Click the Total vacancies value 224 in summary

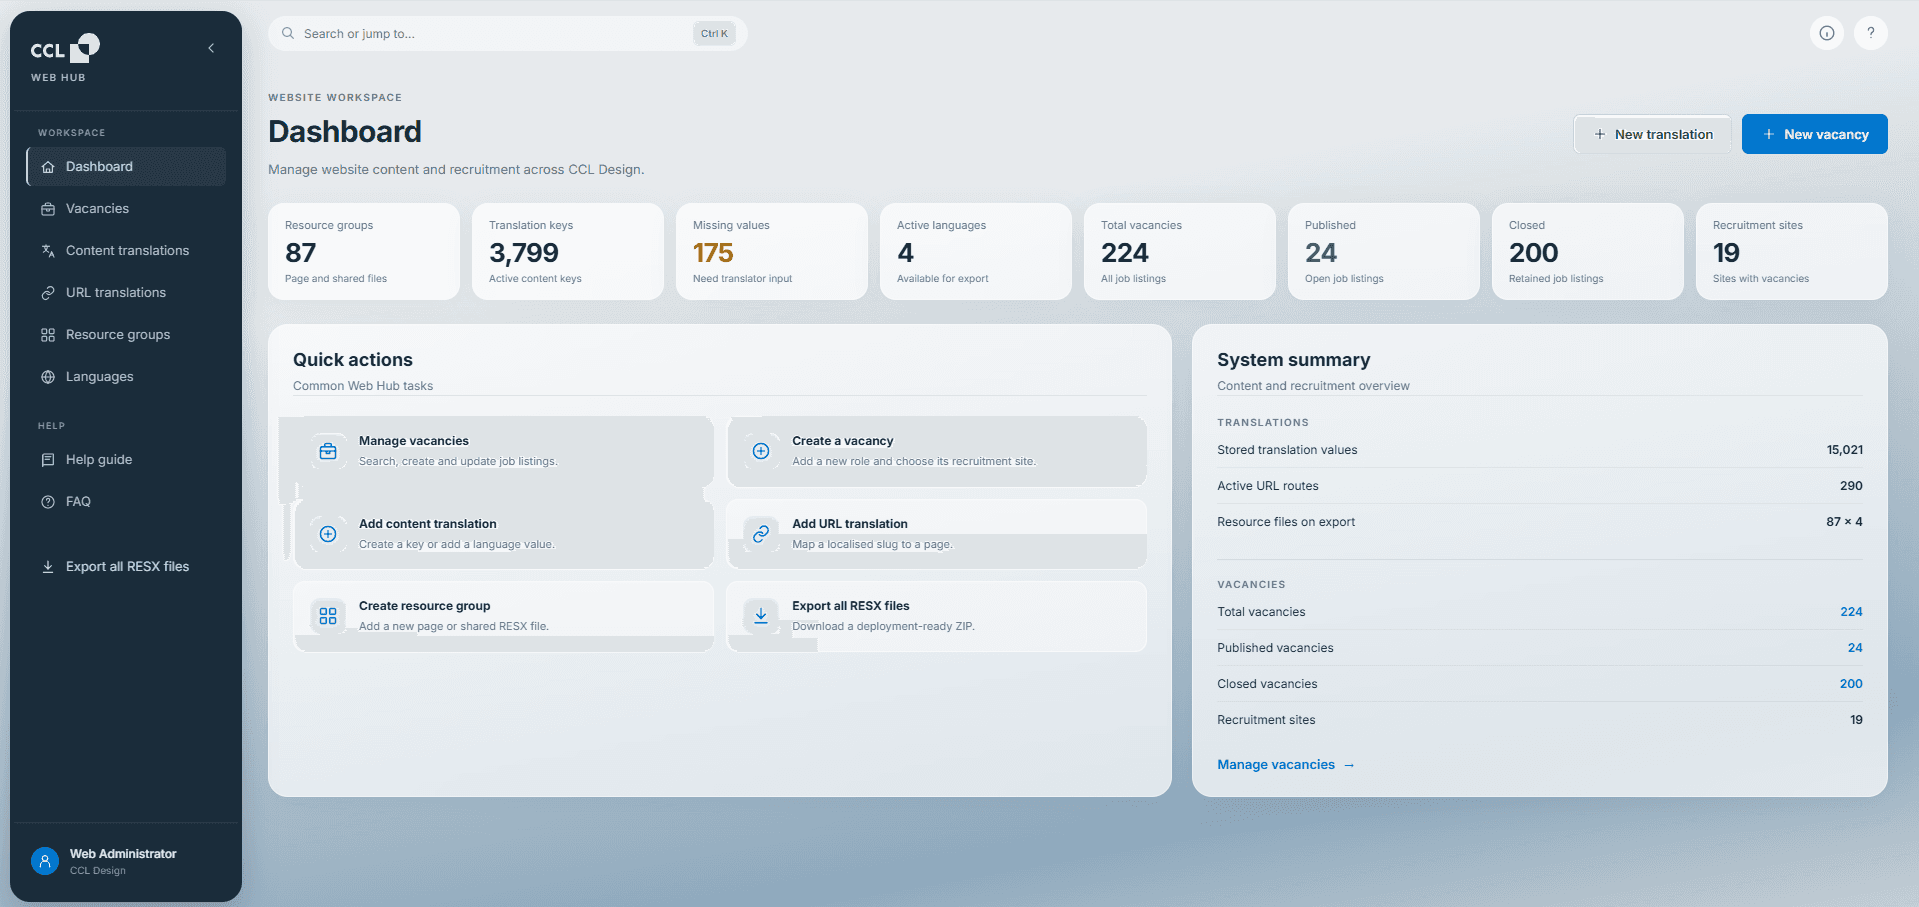[x=1851, y=612]
